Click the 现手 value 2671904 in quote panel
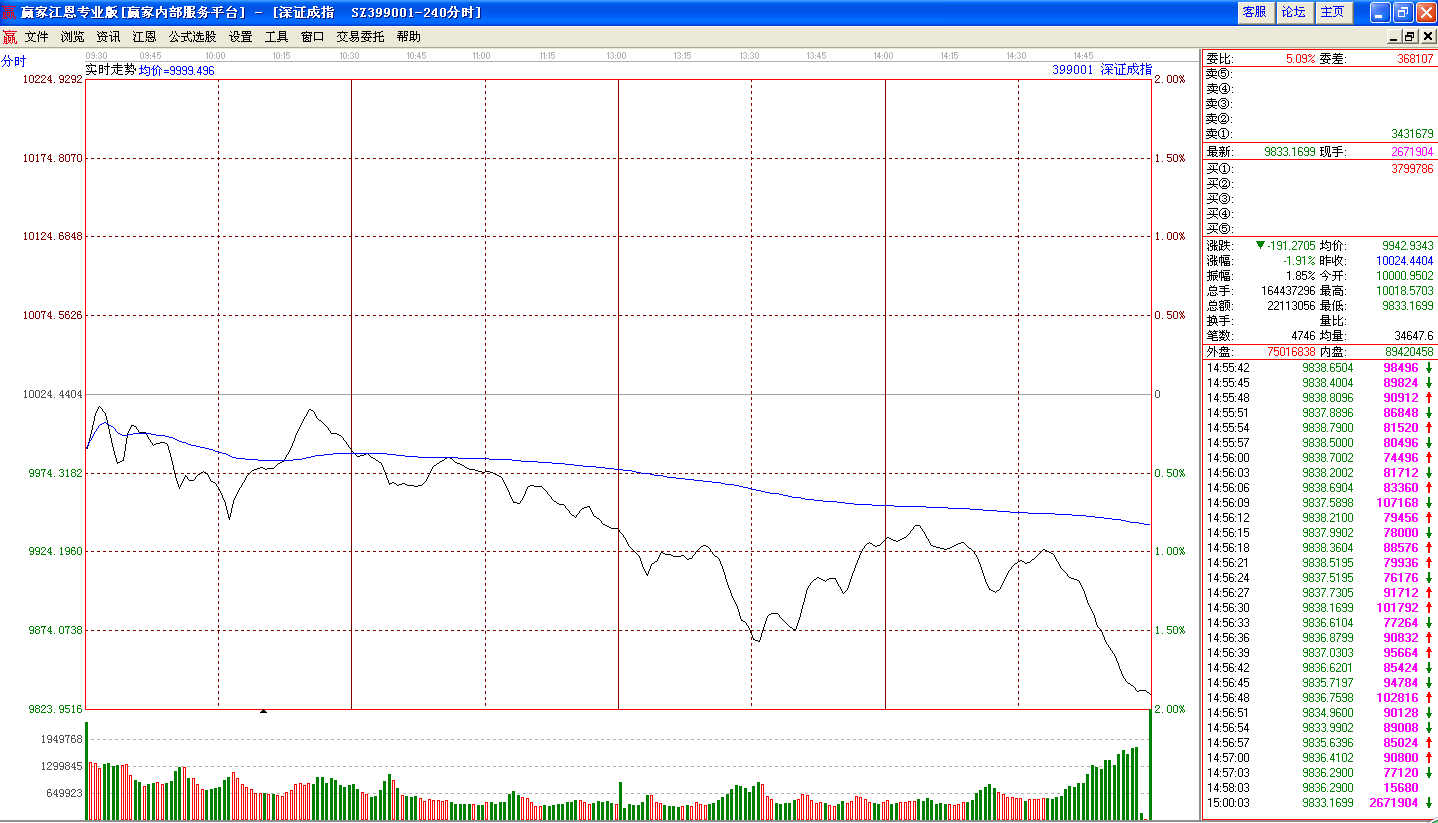Viewport: 1438px width, 823px height. [x=1412, y=152]
